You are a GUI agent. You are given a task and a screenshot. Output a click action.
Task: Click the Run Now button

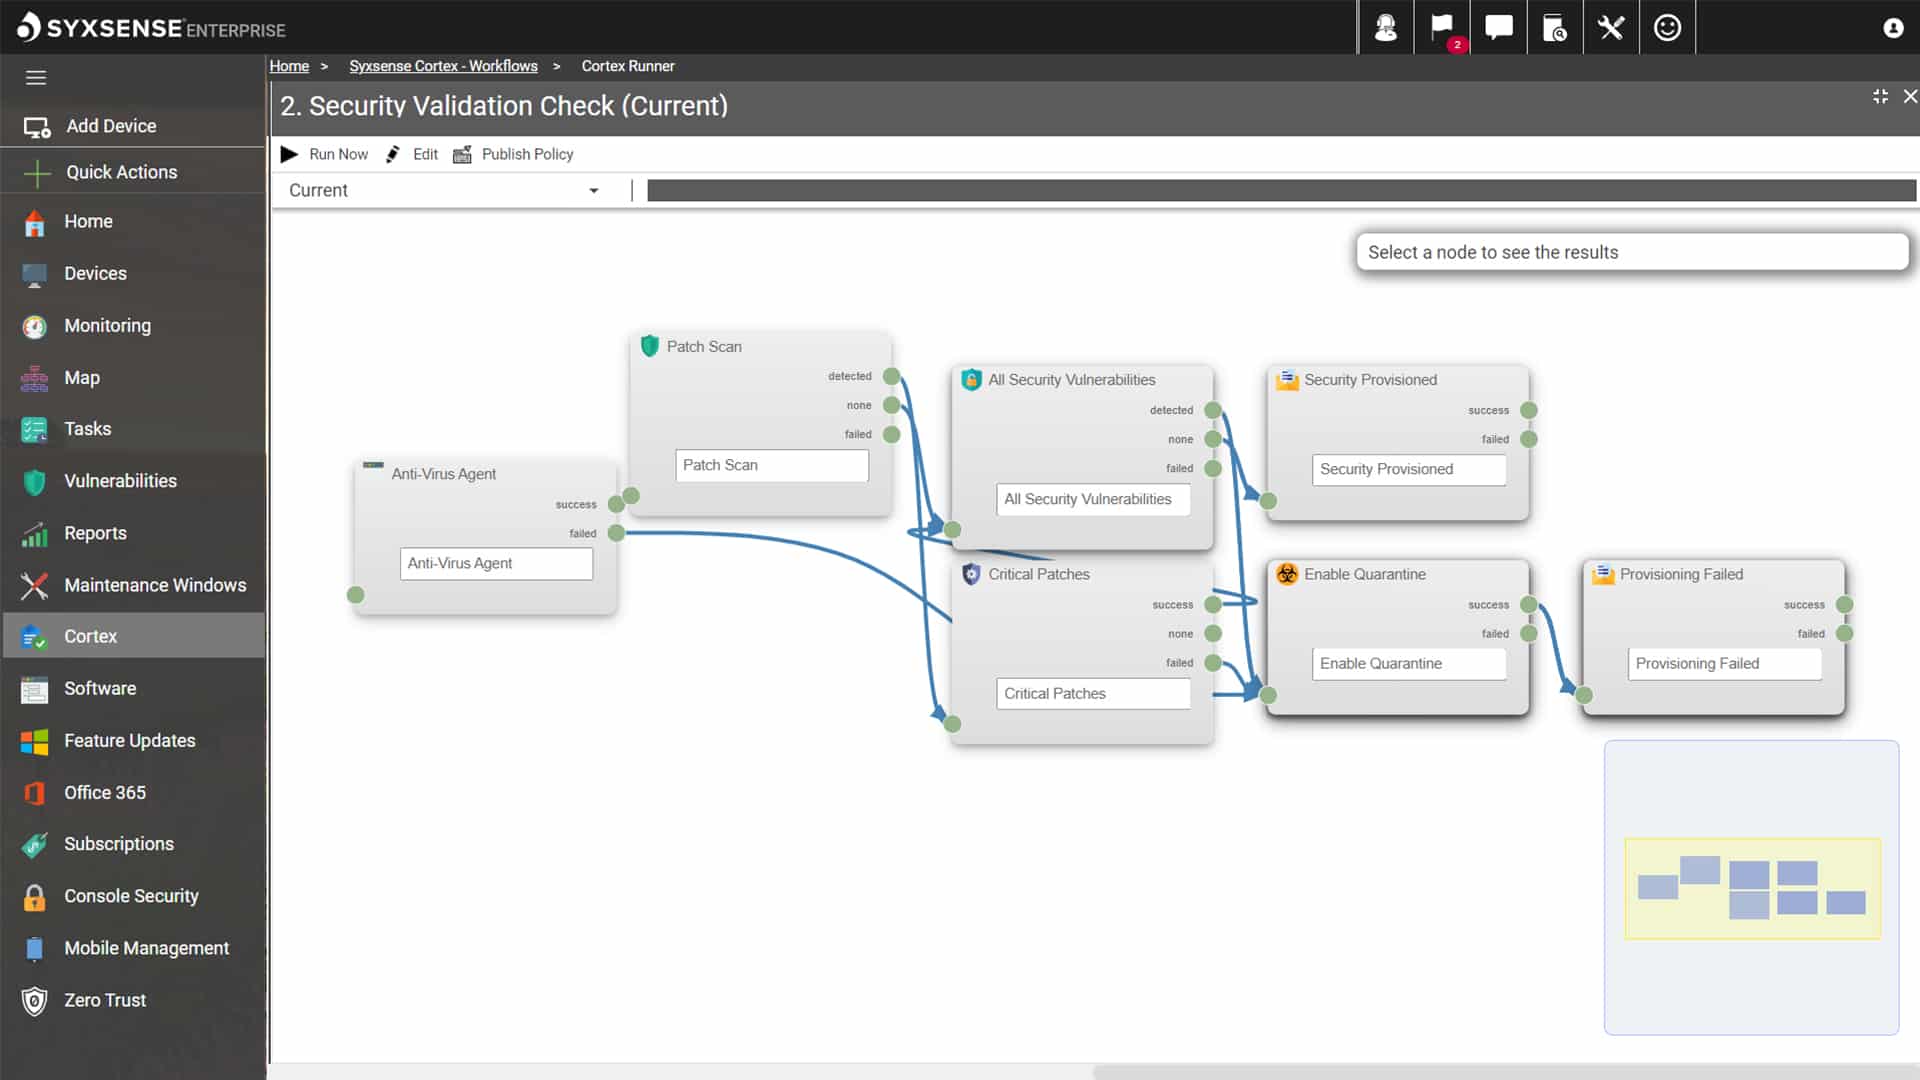[x=325, y=154]
